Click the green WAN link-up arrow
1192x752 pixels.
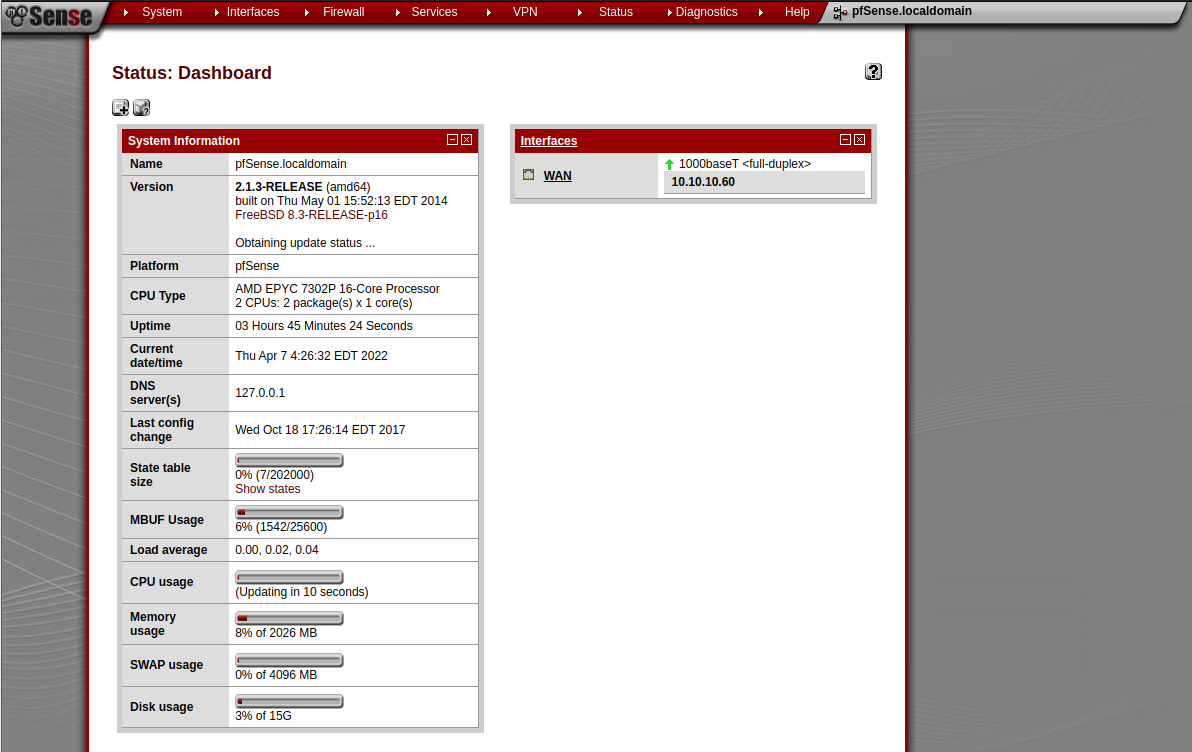point(669,164)
